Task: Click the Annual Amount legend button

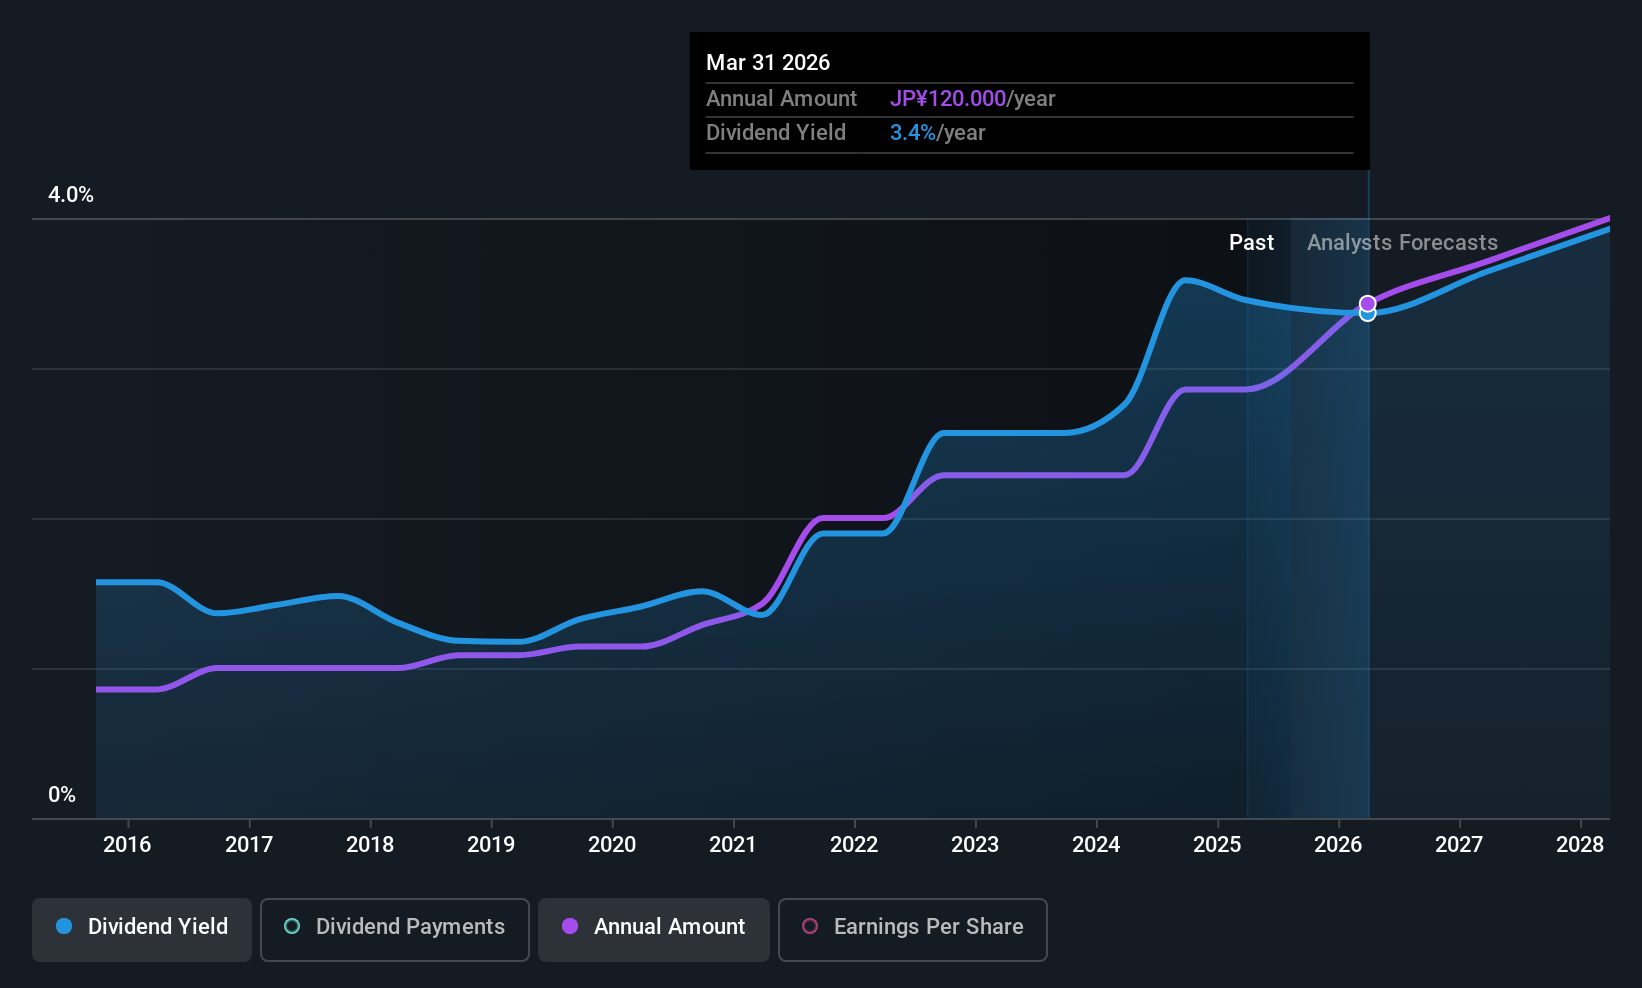Action: [x=653, y=928]
